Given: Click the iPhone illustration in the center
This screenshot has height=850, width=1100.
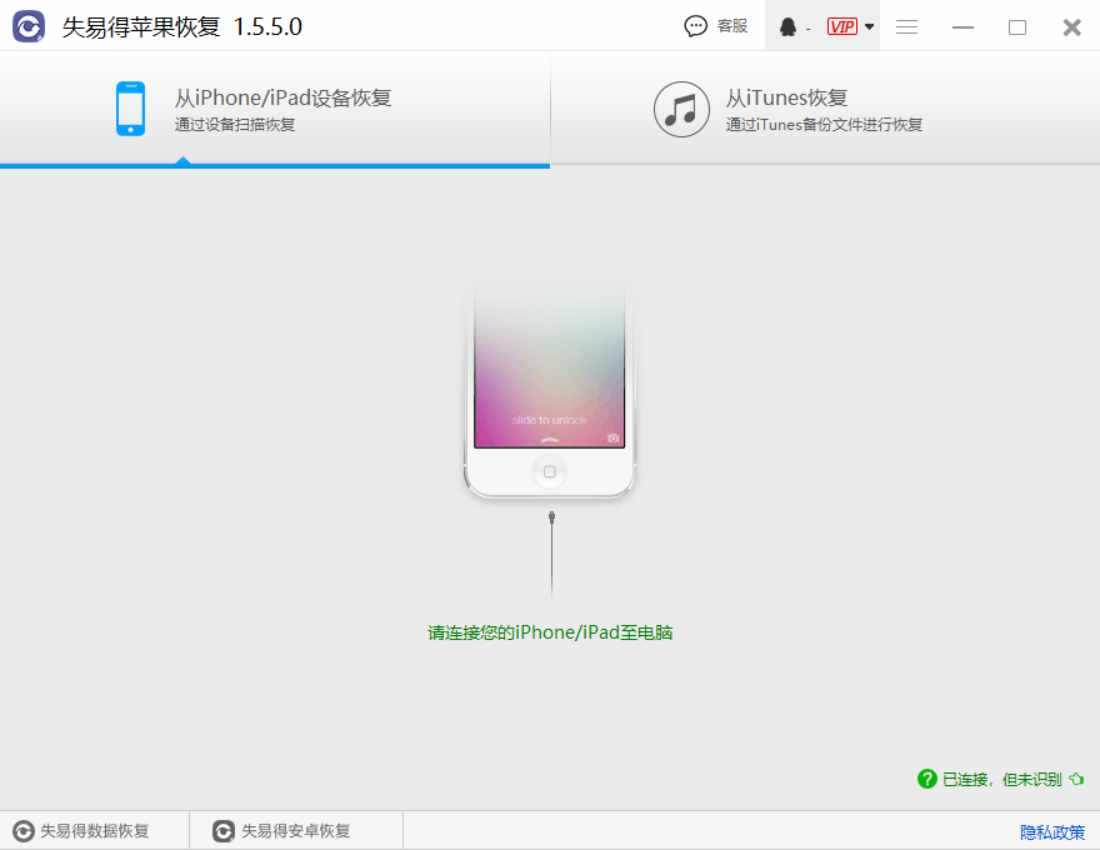Looking at the screenshot, I should 549,393.
